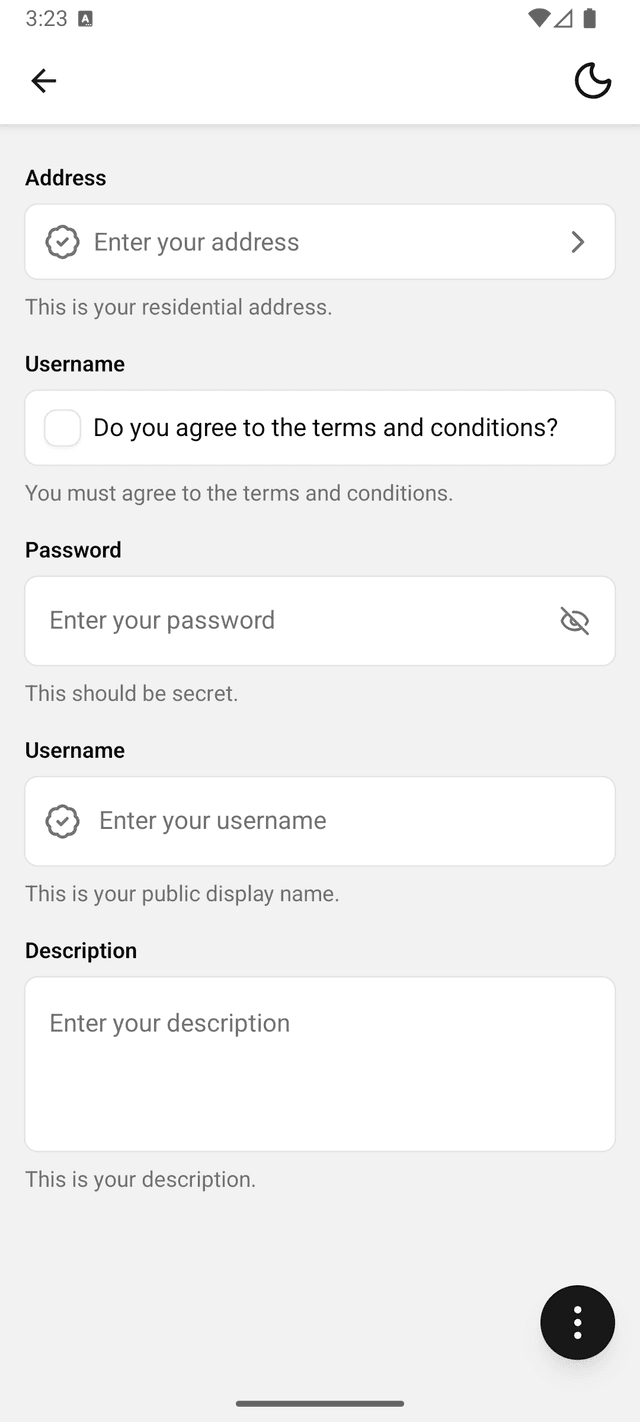
Task: Tap the Wi-Fi status bar icon
Action: pos(539,18)
